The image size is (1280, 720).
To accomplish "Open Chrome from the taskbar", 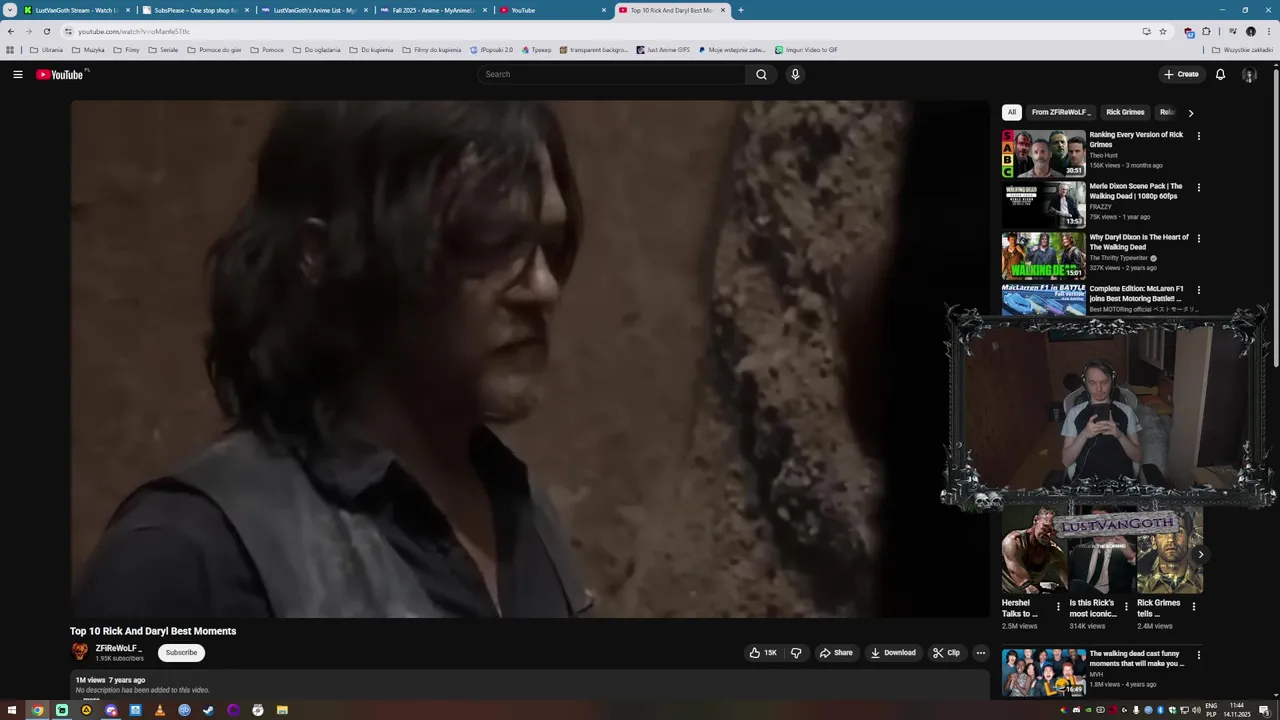I will (37, 710).
